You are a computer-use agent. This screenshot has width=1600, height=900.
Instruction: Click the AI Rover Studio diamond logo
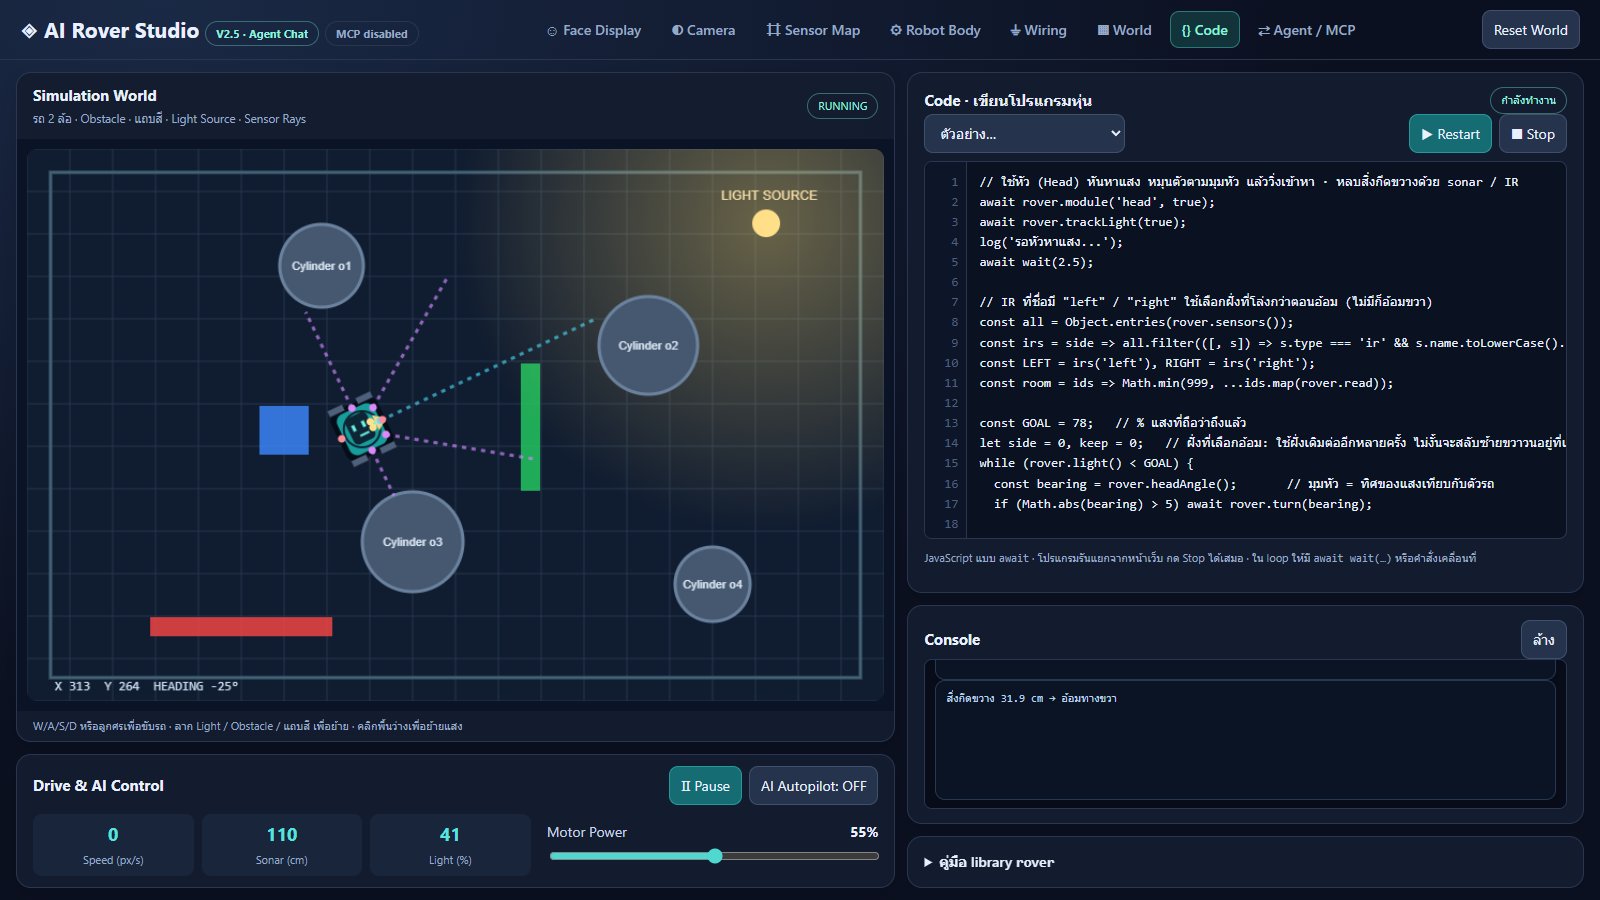click(29, 31)
